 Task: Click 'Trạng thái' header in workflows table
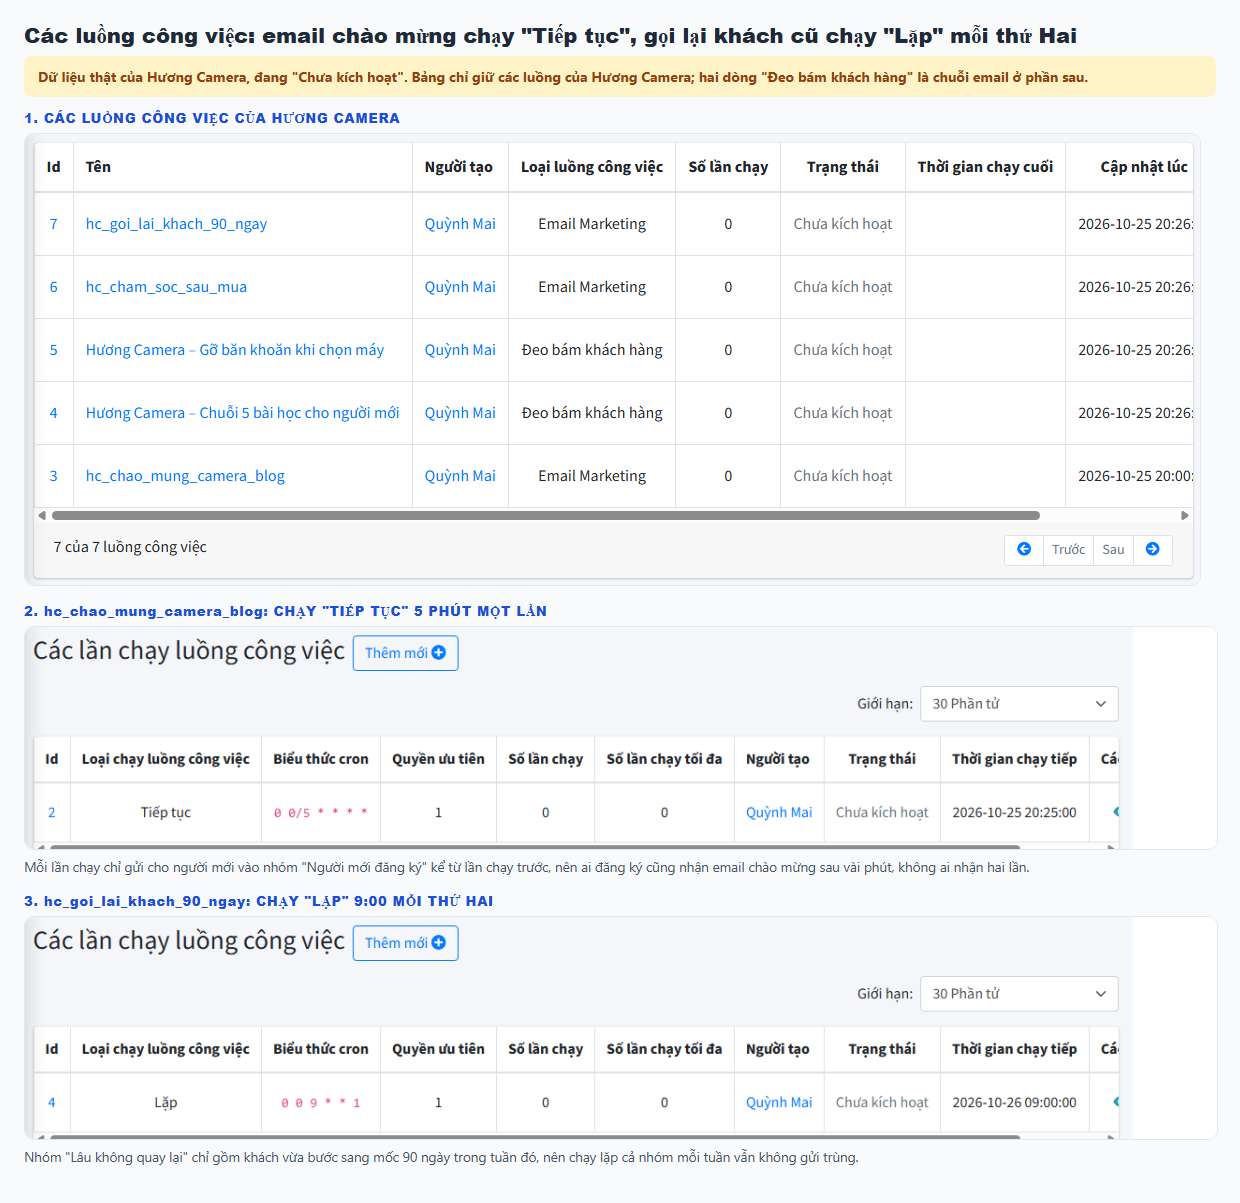843,167
